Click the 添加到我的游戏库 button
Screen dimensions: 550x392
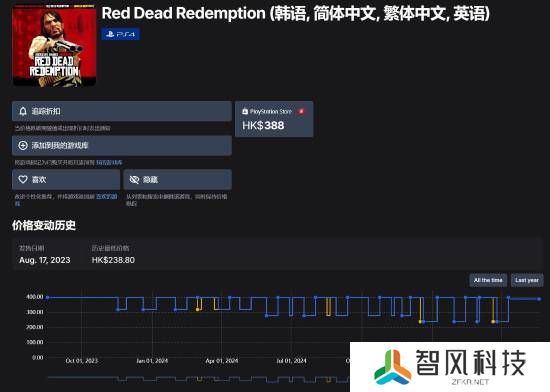tap(122, 146)
